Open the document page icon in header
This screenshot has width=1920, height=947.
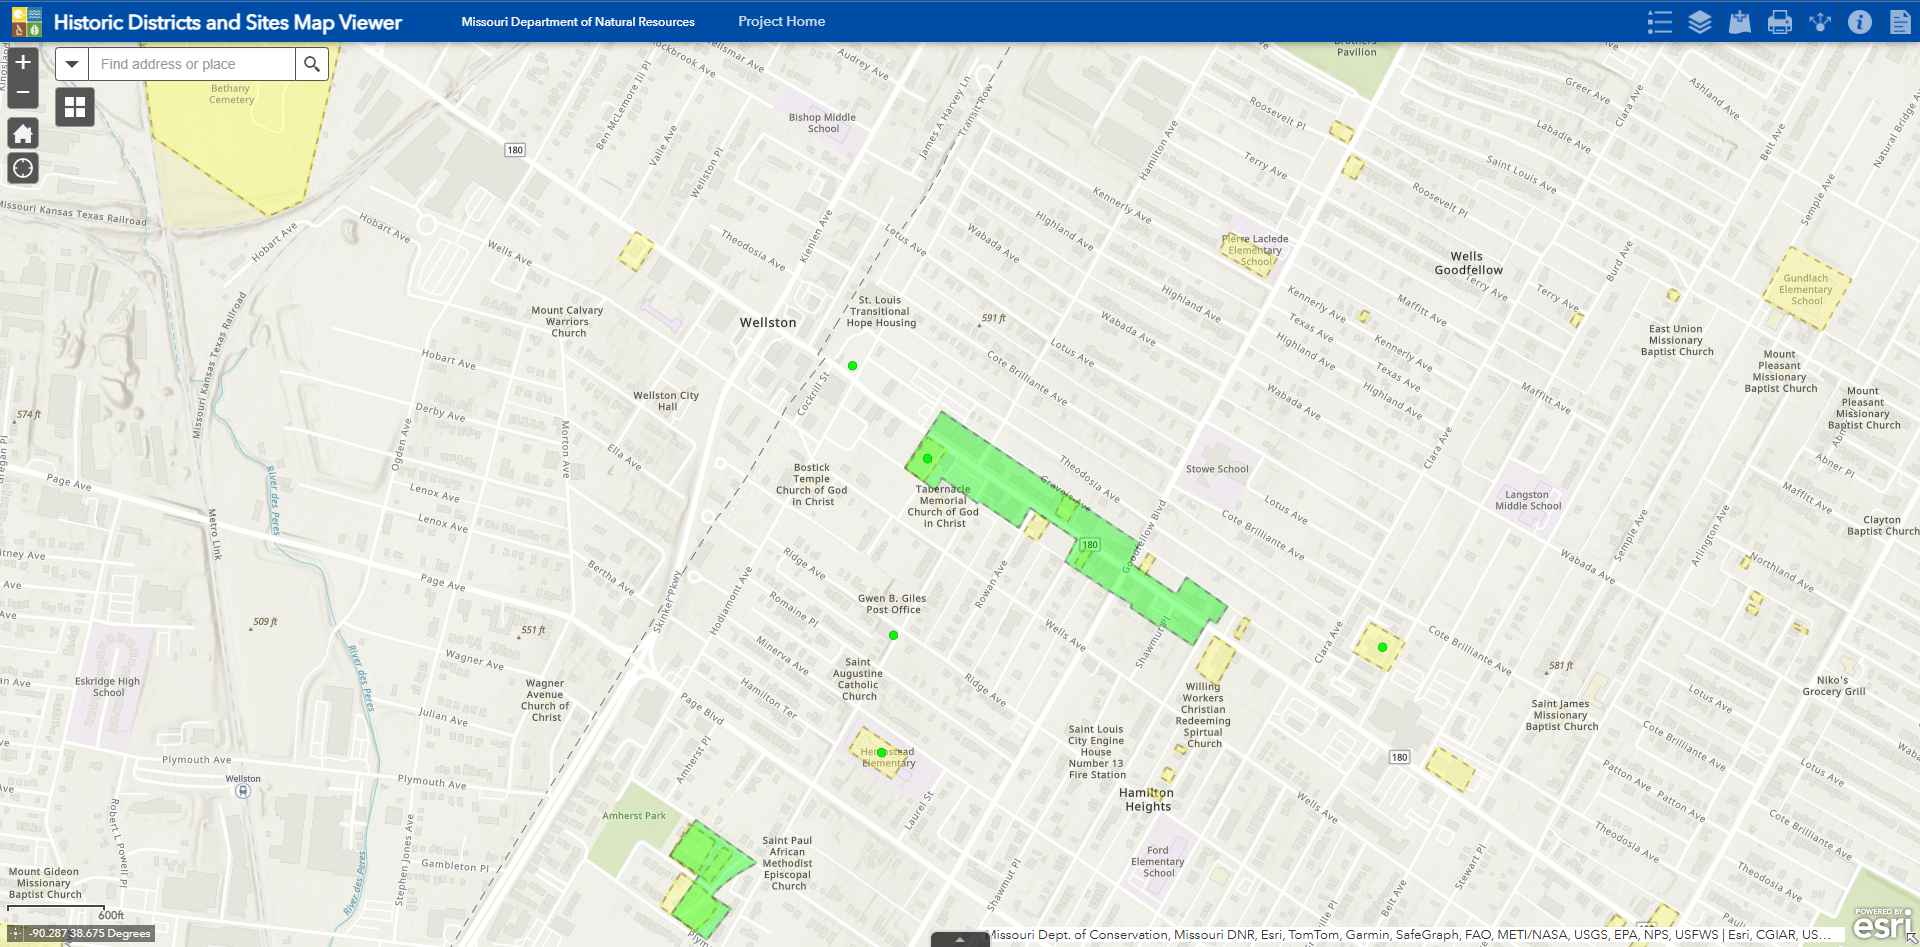click(x=1900, y=22)
